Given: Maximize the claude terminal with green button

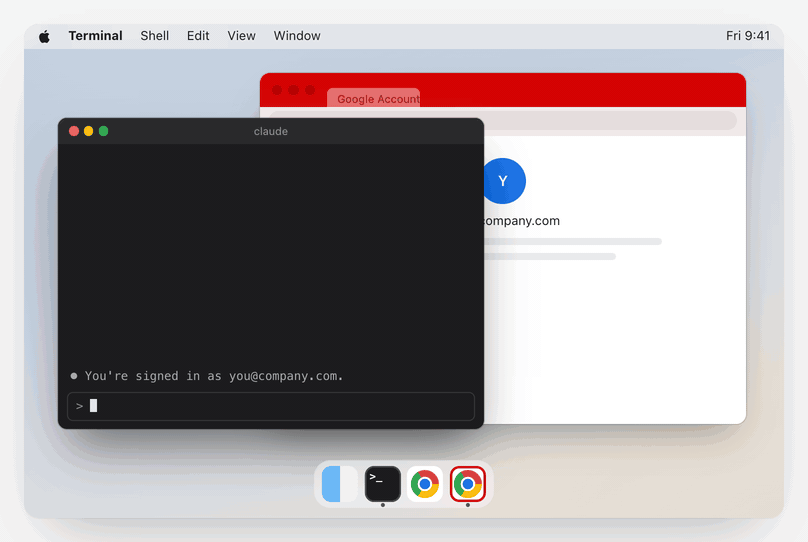Looking at the screenshot, I should [104, 131].
